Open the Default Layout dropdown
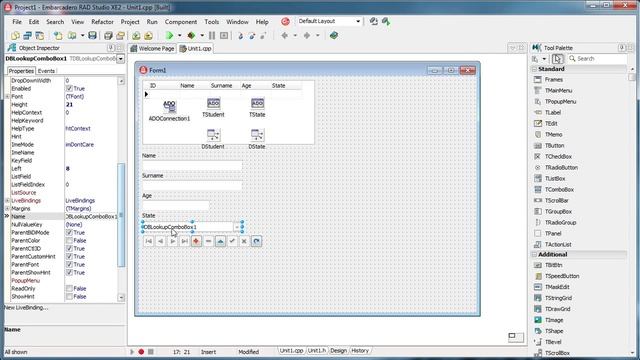Screen dimensions: 640x360 [358, 21]
